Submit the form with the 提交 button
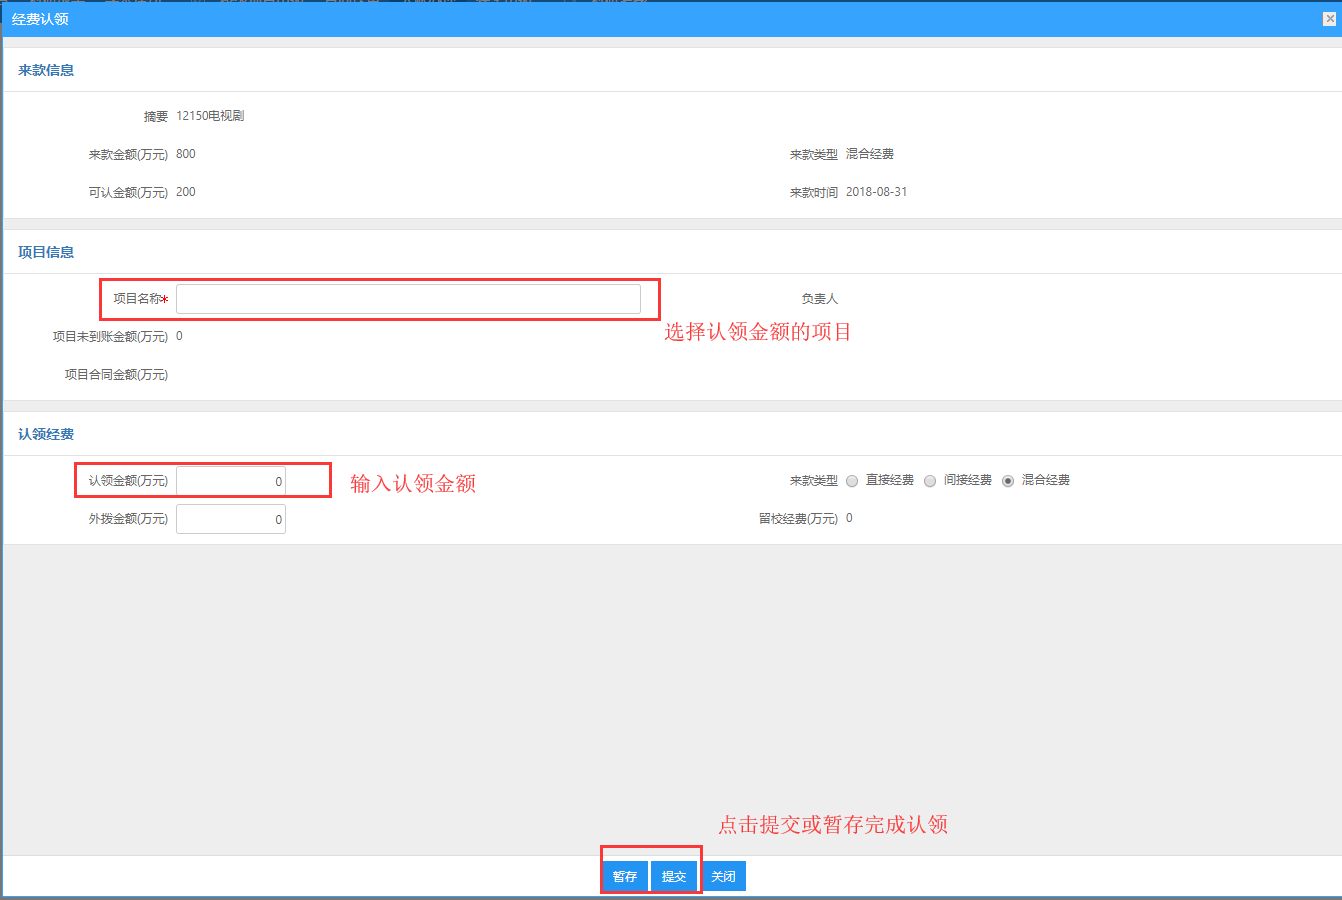This screenshot has width=1342, height=900. click(674, 876)
